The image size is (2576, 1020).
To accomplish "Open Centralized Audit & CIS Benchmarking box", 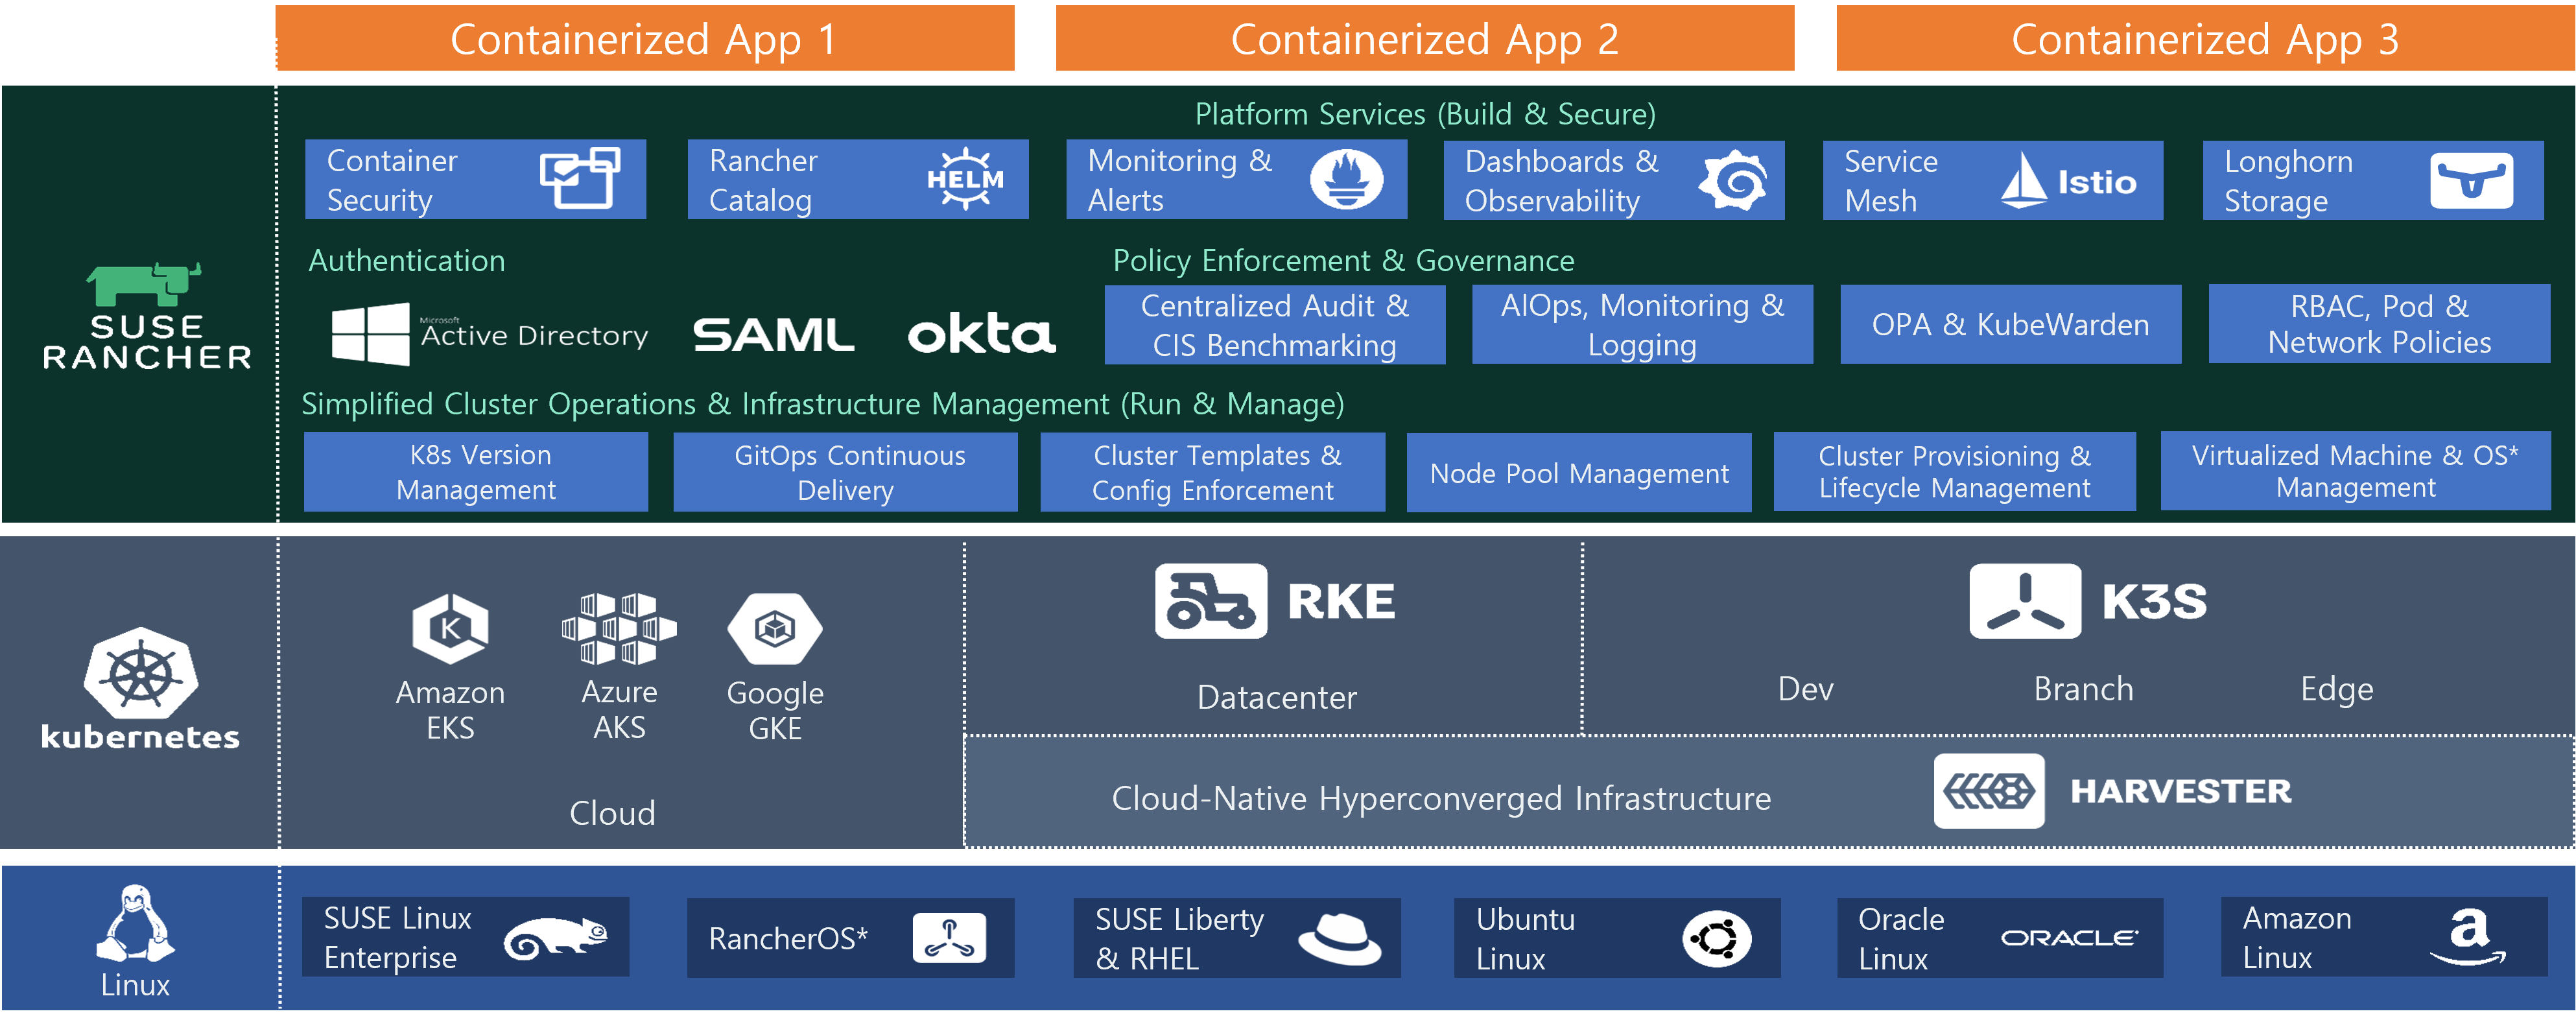I will pyautogui.click(x=1275, y=325).
